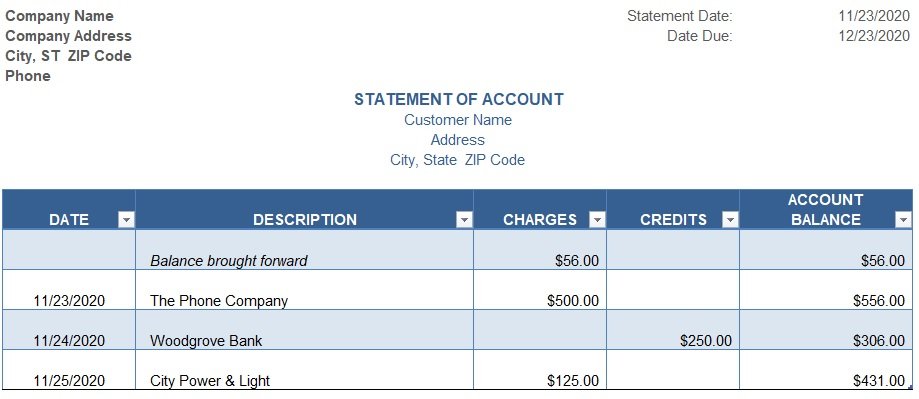Click the Customer Name field
919x399 pixels.
click(x=458, y=120)
